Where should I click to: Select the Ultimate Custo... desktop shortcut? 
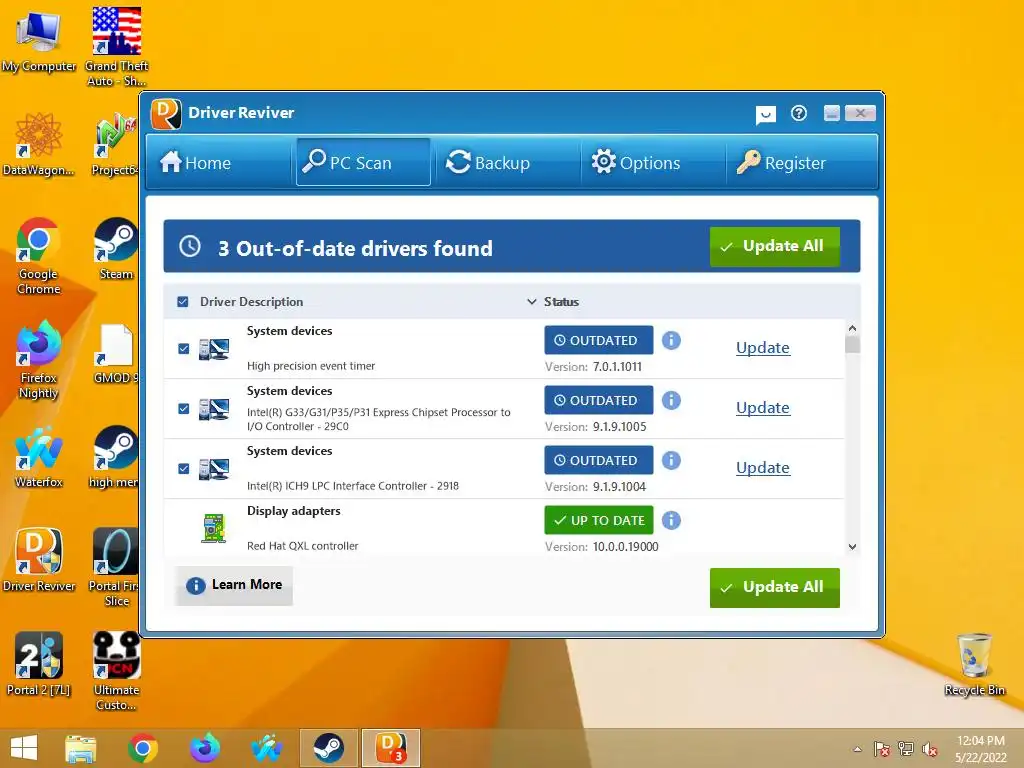(x=116, y=671)
